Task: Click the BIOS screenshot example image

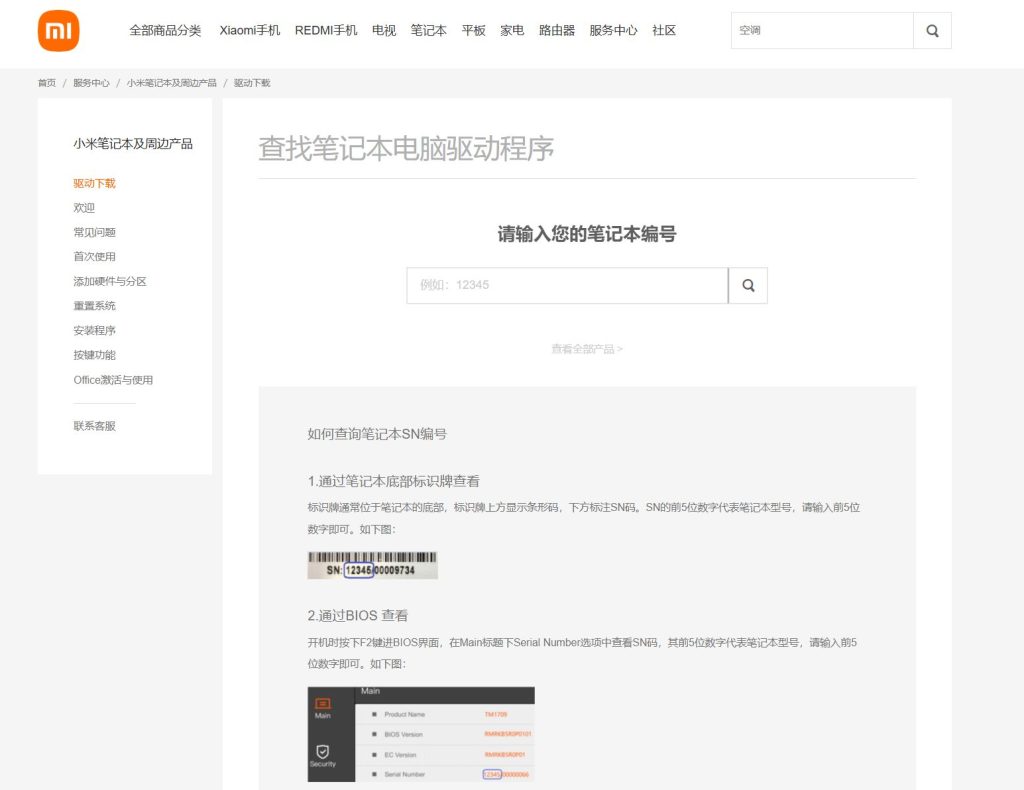Action: (421, 735)
